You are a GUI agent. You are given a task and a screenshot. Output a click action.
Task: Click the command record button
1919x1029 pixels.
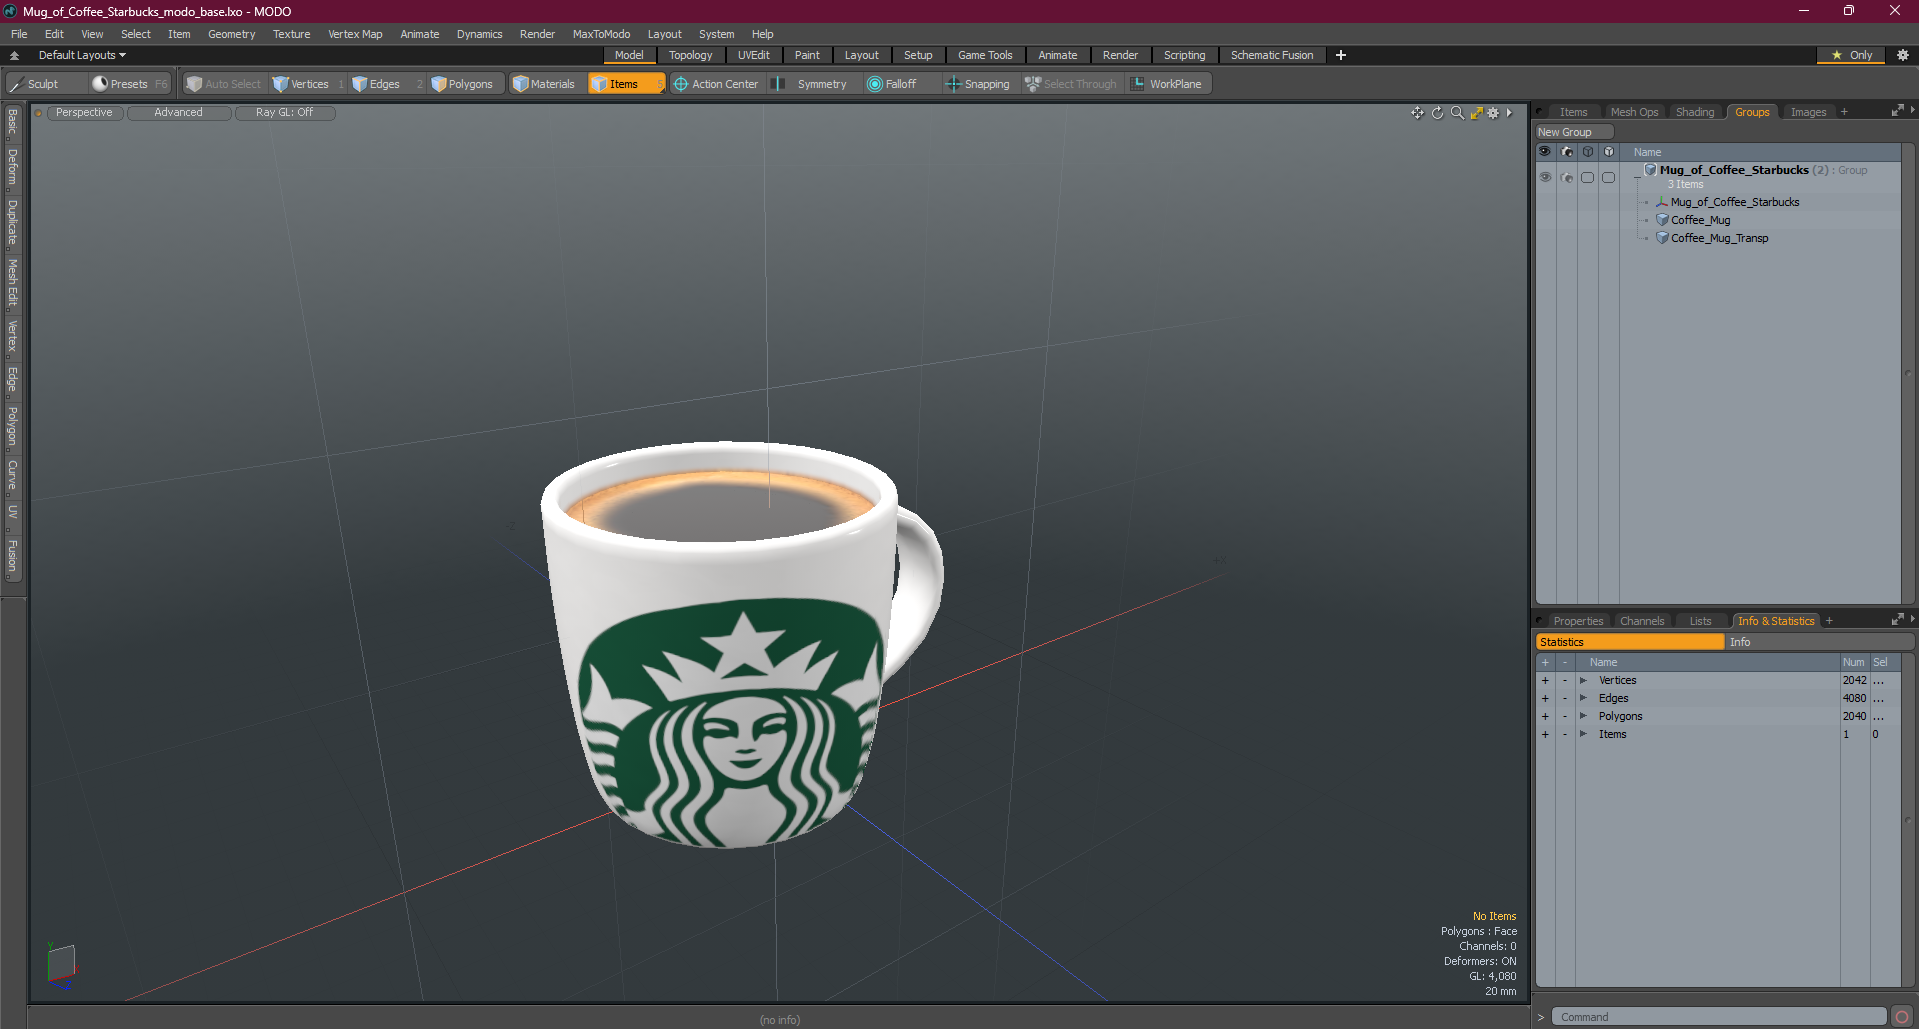tap(1902, 1017)
